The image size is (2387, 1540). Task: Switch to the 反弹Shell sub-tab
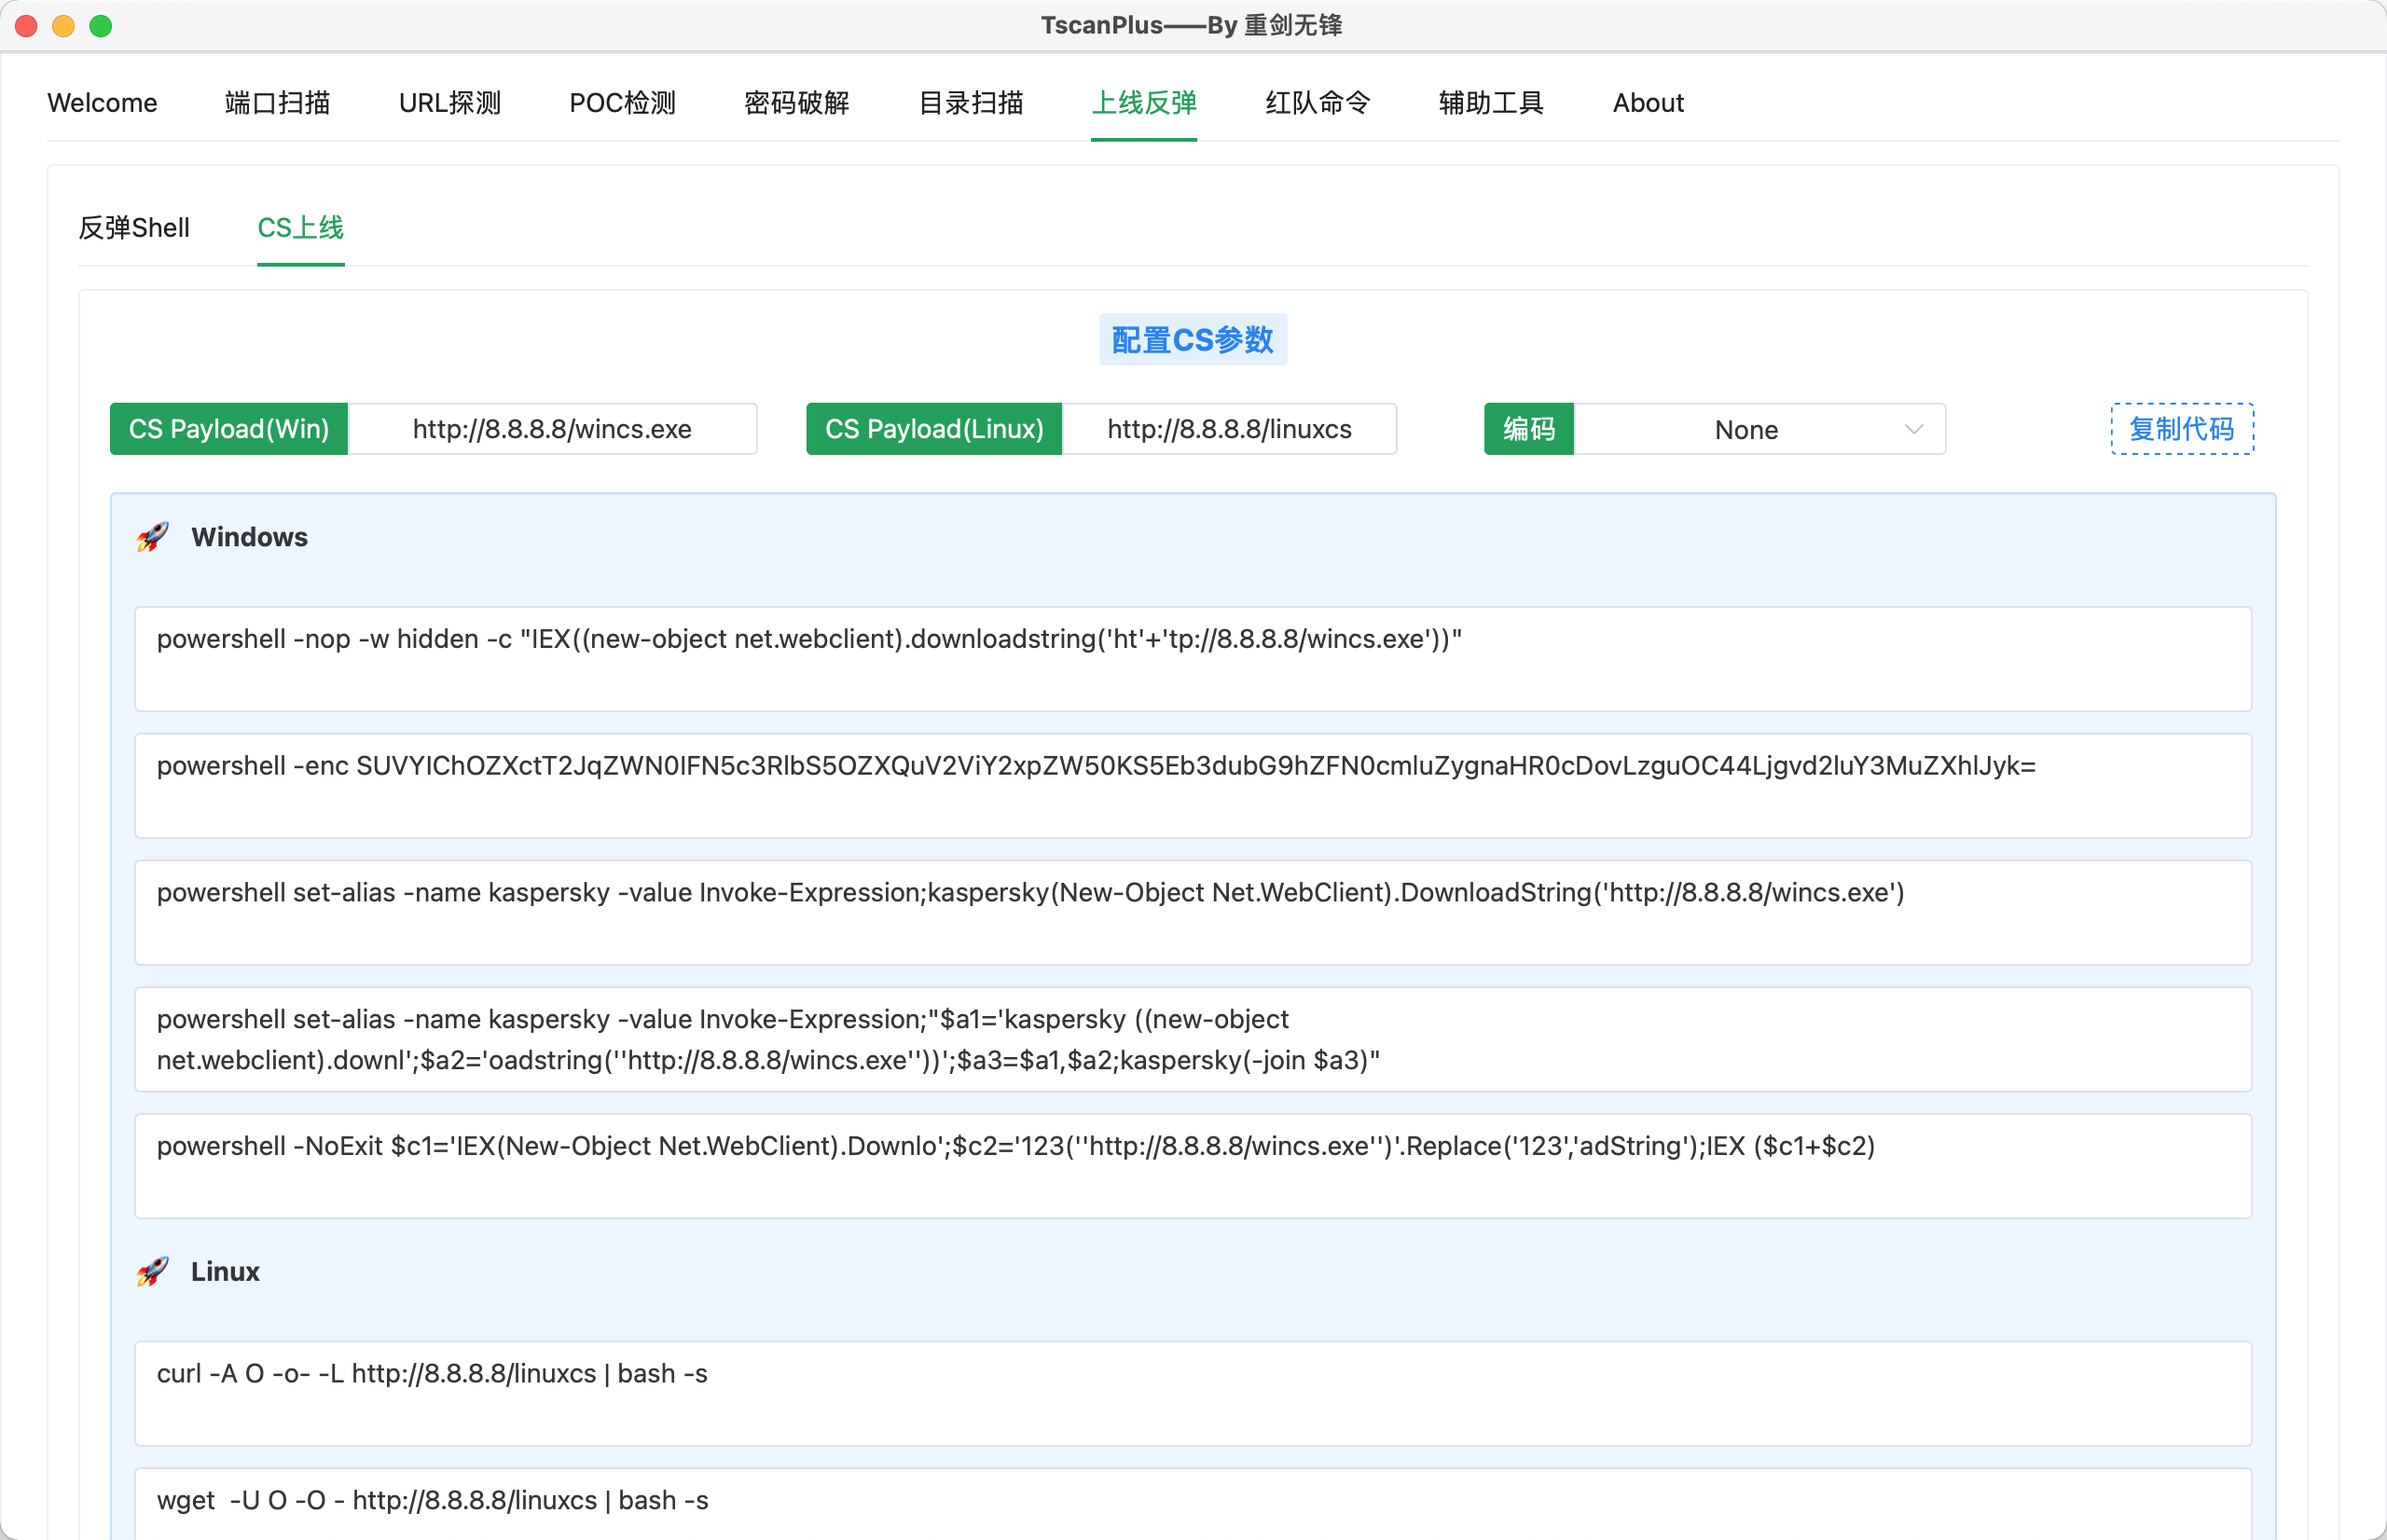coord(134,228)
